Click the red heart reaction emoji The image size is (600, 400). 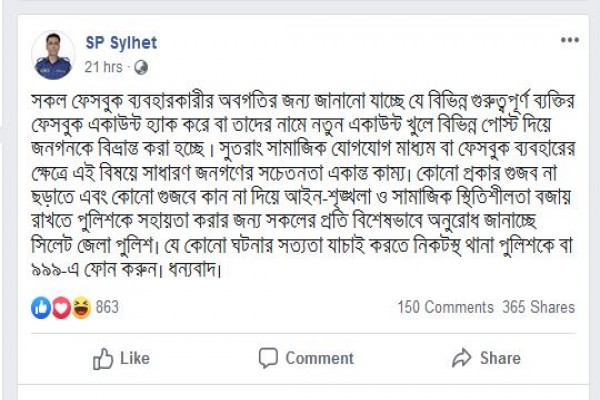click(59, 306)
